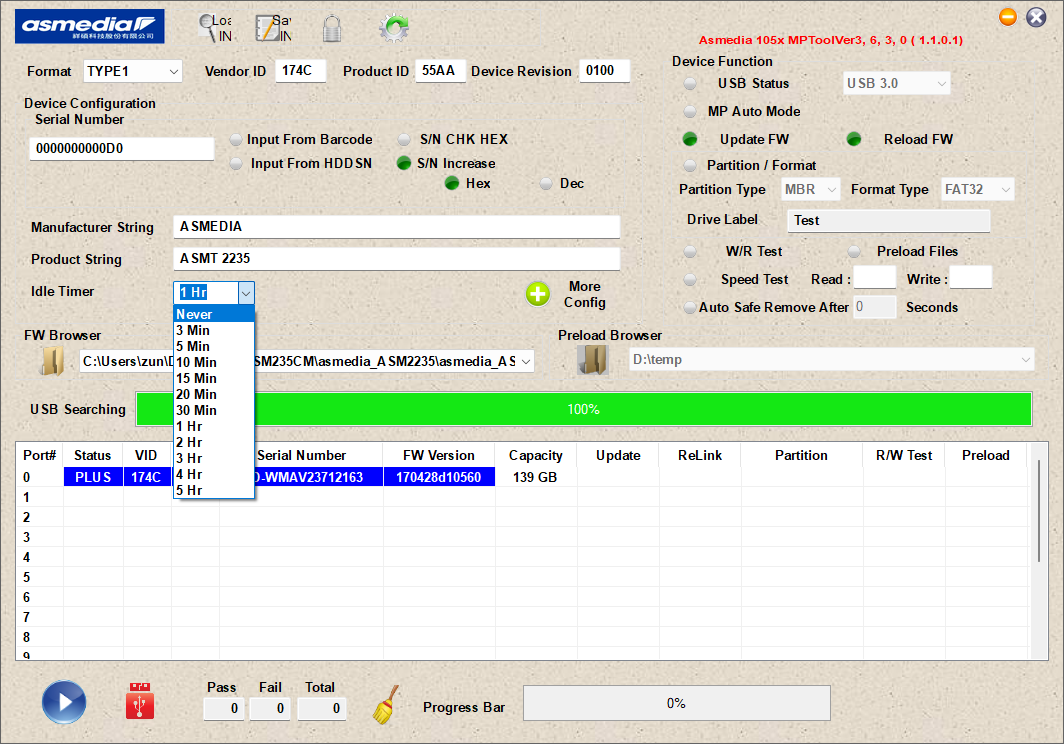
Task: Click the broom clear counters icon
Action: pyautogui.click(x=384, y=705)
